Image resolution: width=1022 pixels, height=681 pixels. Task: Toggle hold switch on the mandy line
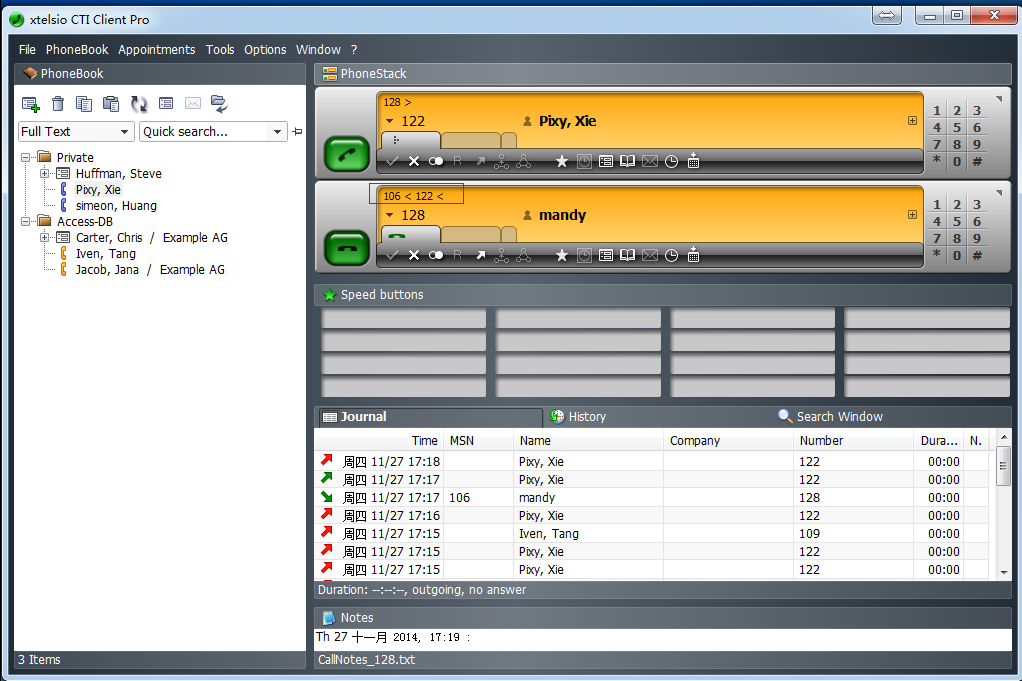click(436, 255)
